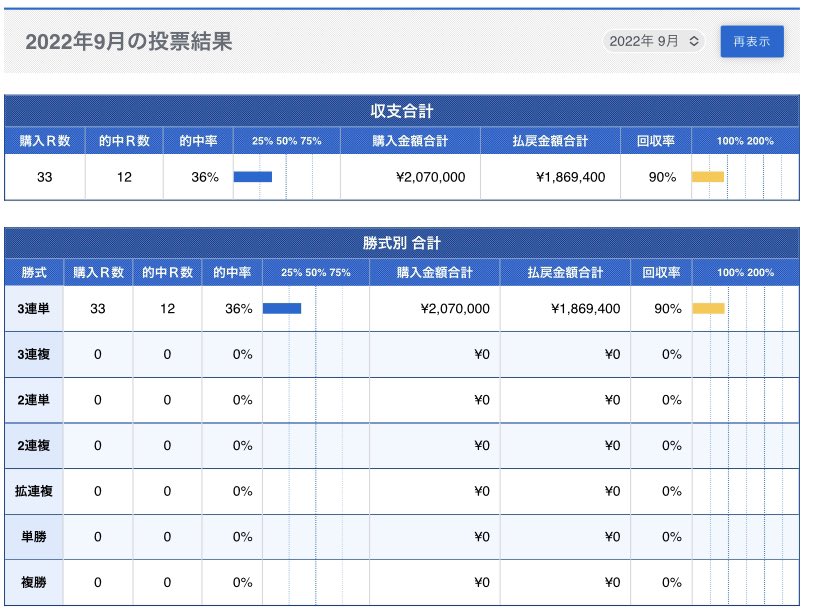Viewport: 828px width, 612px height.
Task: Click 購入金額合計 header in 勝式別 合計 table
Action: (x=435, y=272)
